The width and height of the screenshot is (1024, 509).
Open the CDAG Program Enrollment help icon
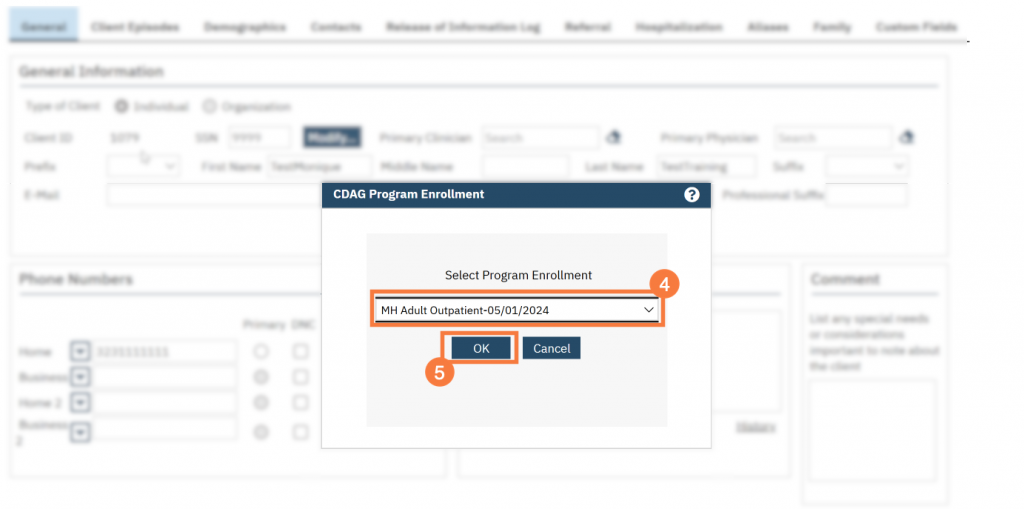tap(692, 195)
